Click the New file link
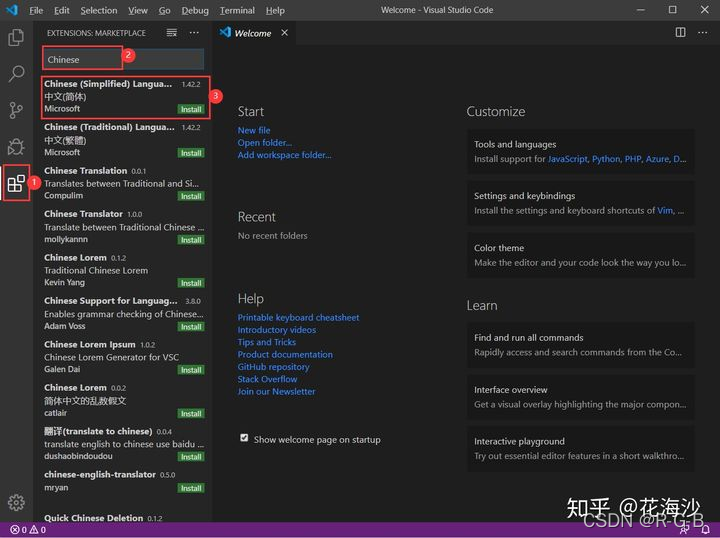This screenshot has width=720, height=538. [x=254, y=130]
